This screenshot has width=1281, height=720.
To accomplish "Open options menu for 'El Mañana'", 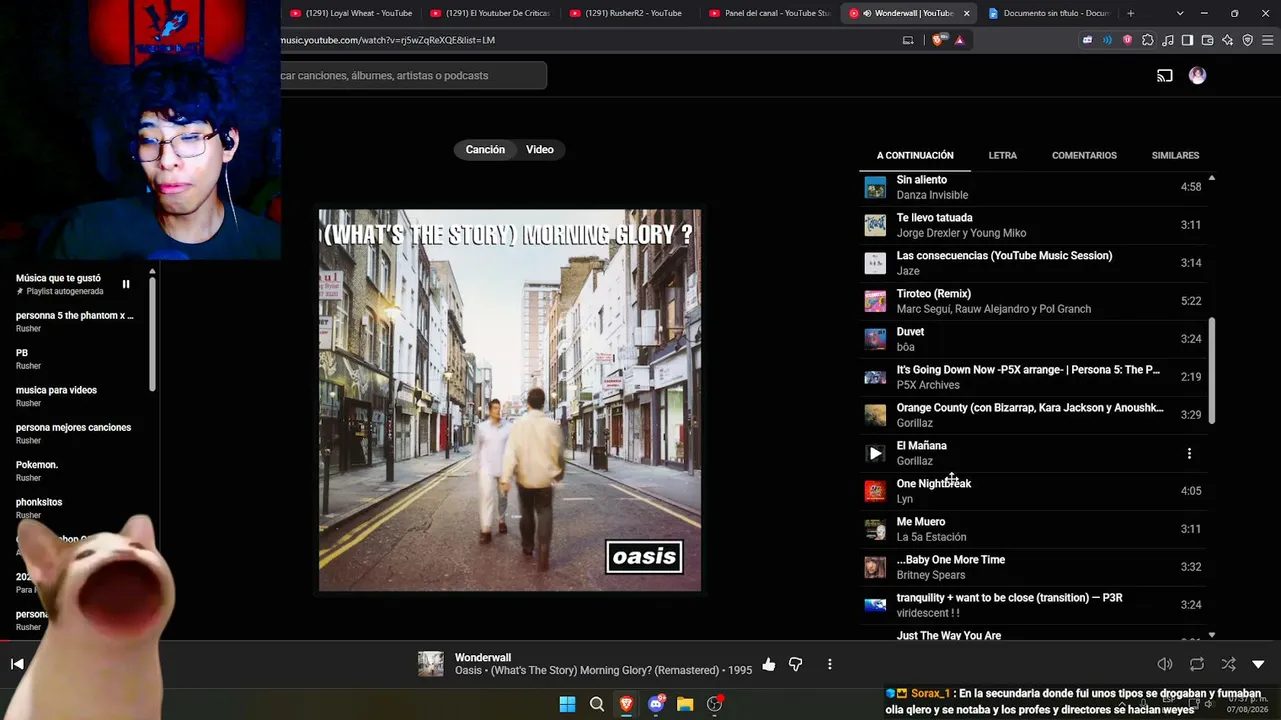I will (x=1189, y=454).
